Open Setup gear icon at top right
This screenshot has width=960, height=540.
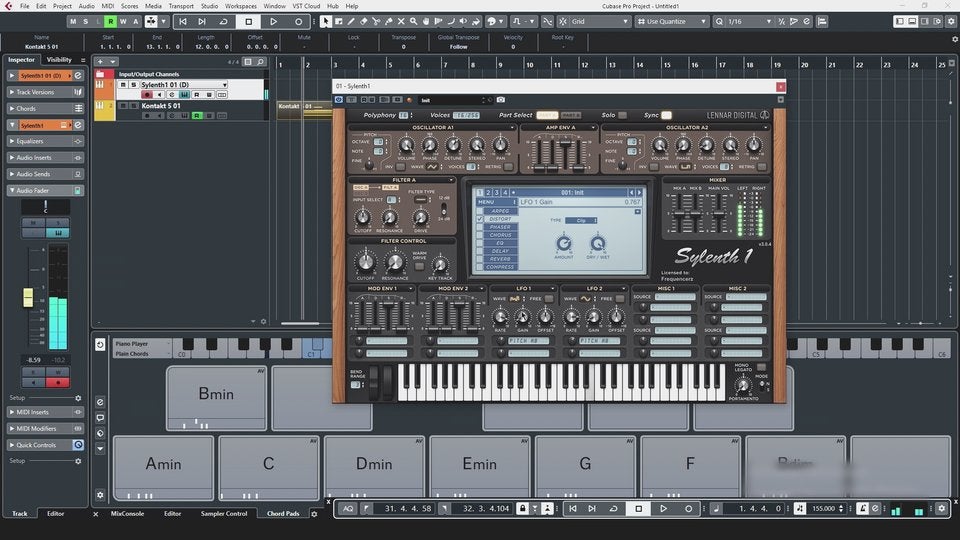(x=951, y=21)
